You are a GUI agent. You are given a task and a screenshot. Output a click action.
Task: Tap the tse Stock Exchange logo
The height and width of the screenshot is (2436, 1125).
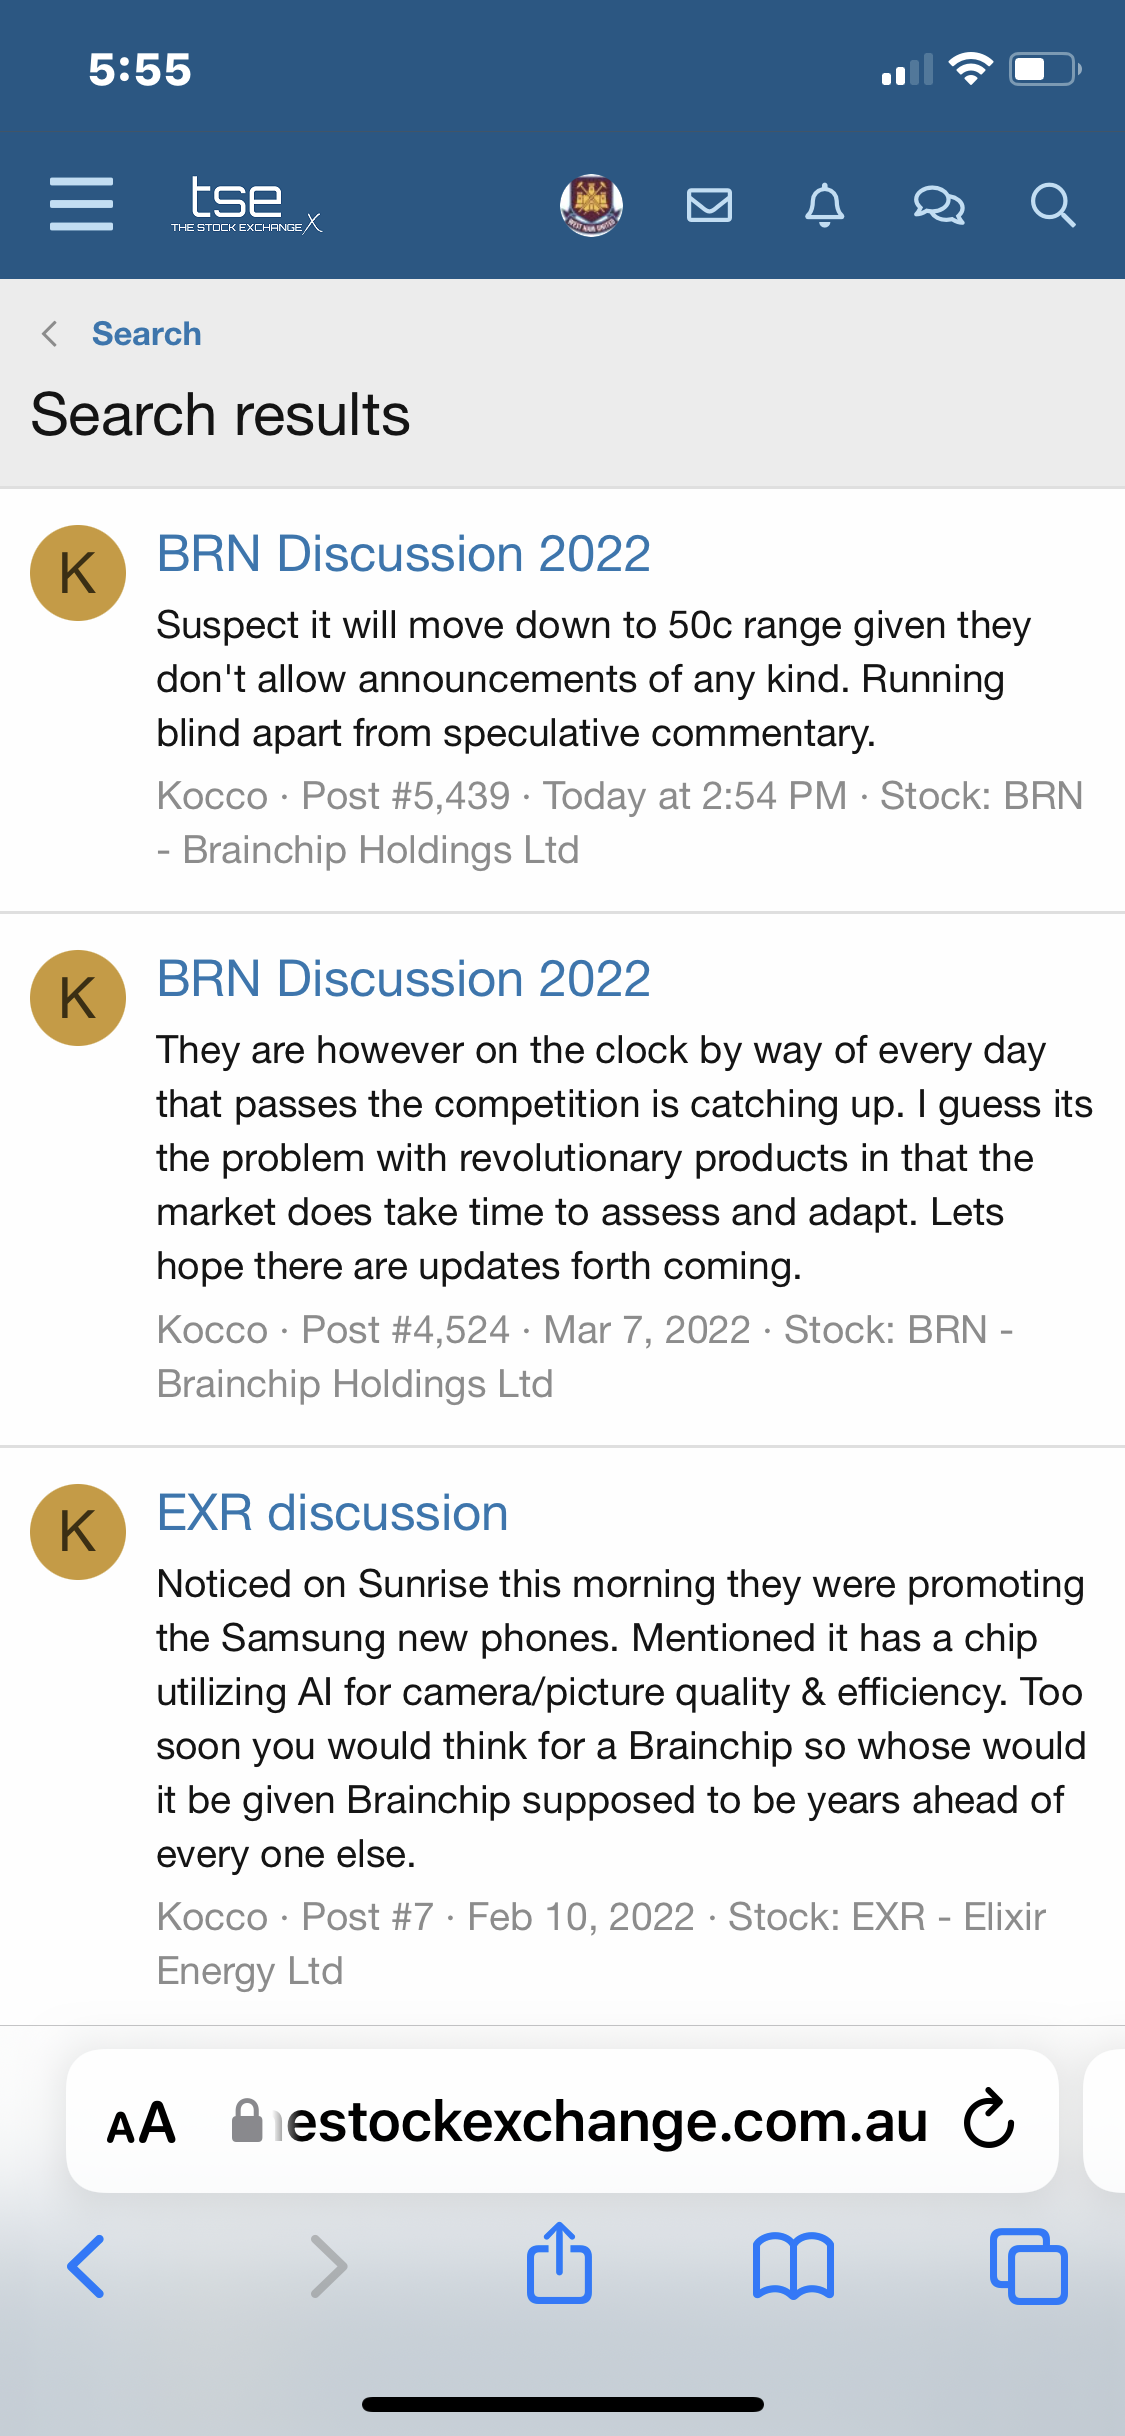coord(246,204)
